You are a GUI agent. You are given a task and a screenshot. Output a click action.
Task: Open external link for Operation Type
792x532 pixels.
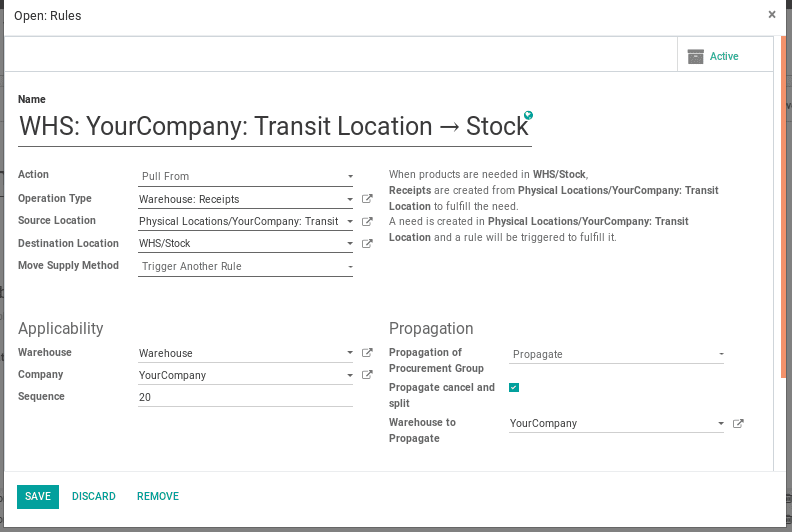[367, 199]
